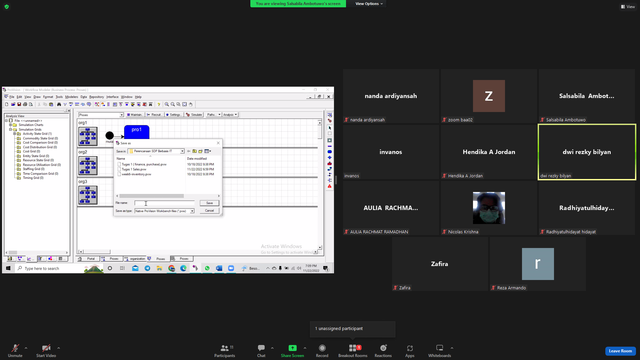This screenshot has height=360, width=640.
Task: Open the Zoom Apps panel
Action: pos(410,350)
